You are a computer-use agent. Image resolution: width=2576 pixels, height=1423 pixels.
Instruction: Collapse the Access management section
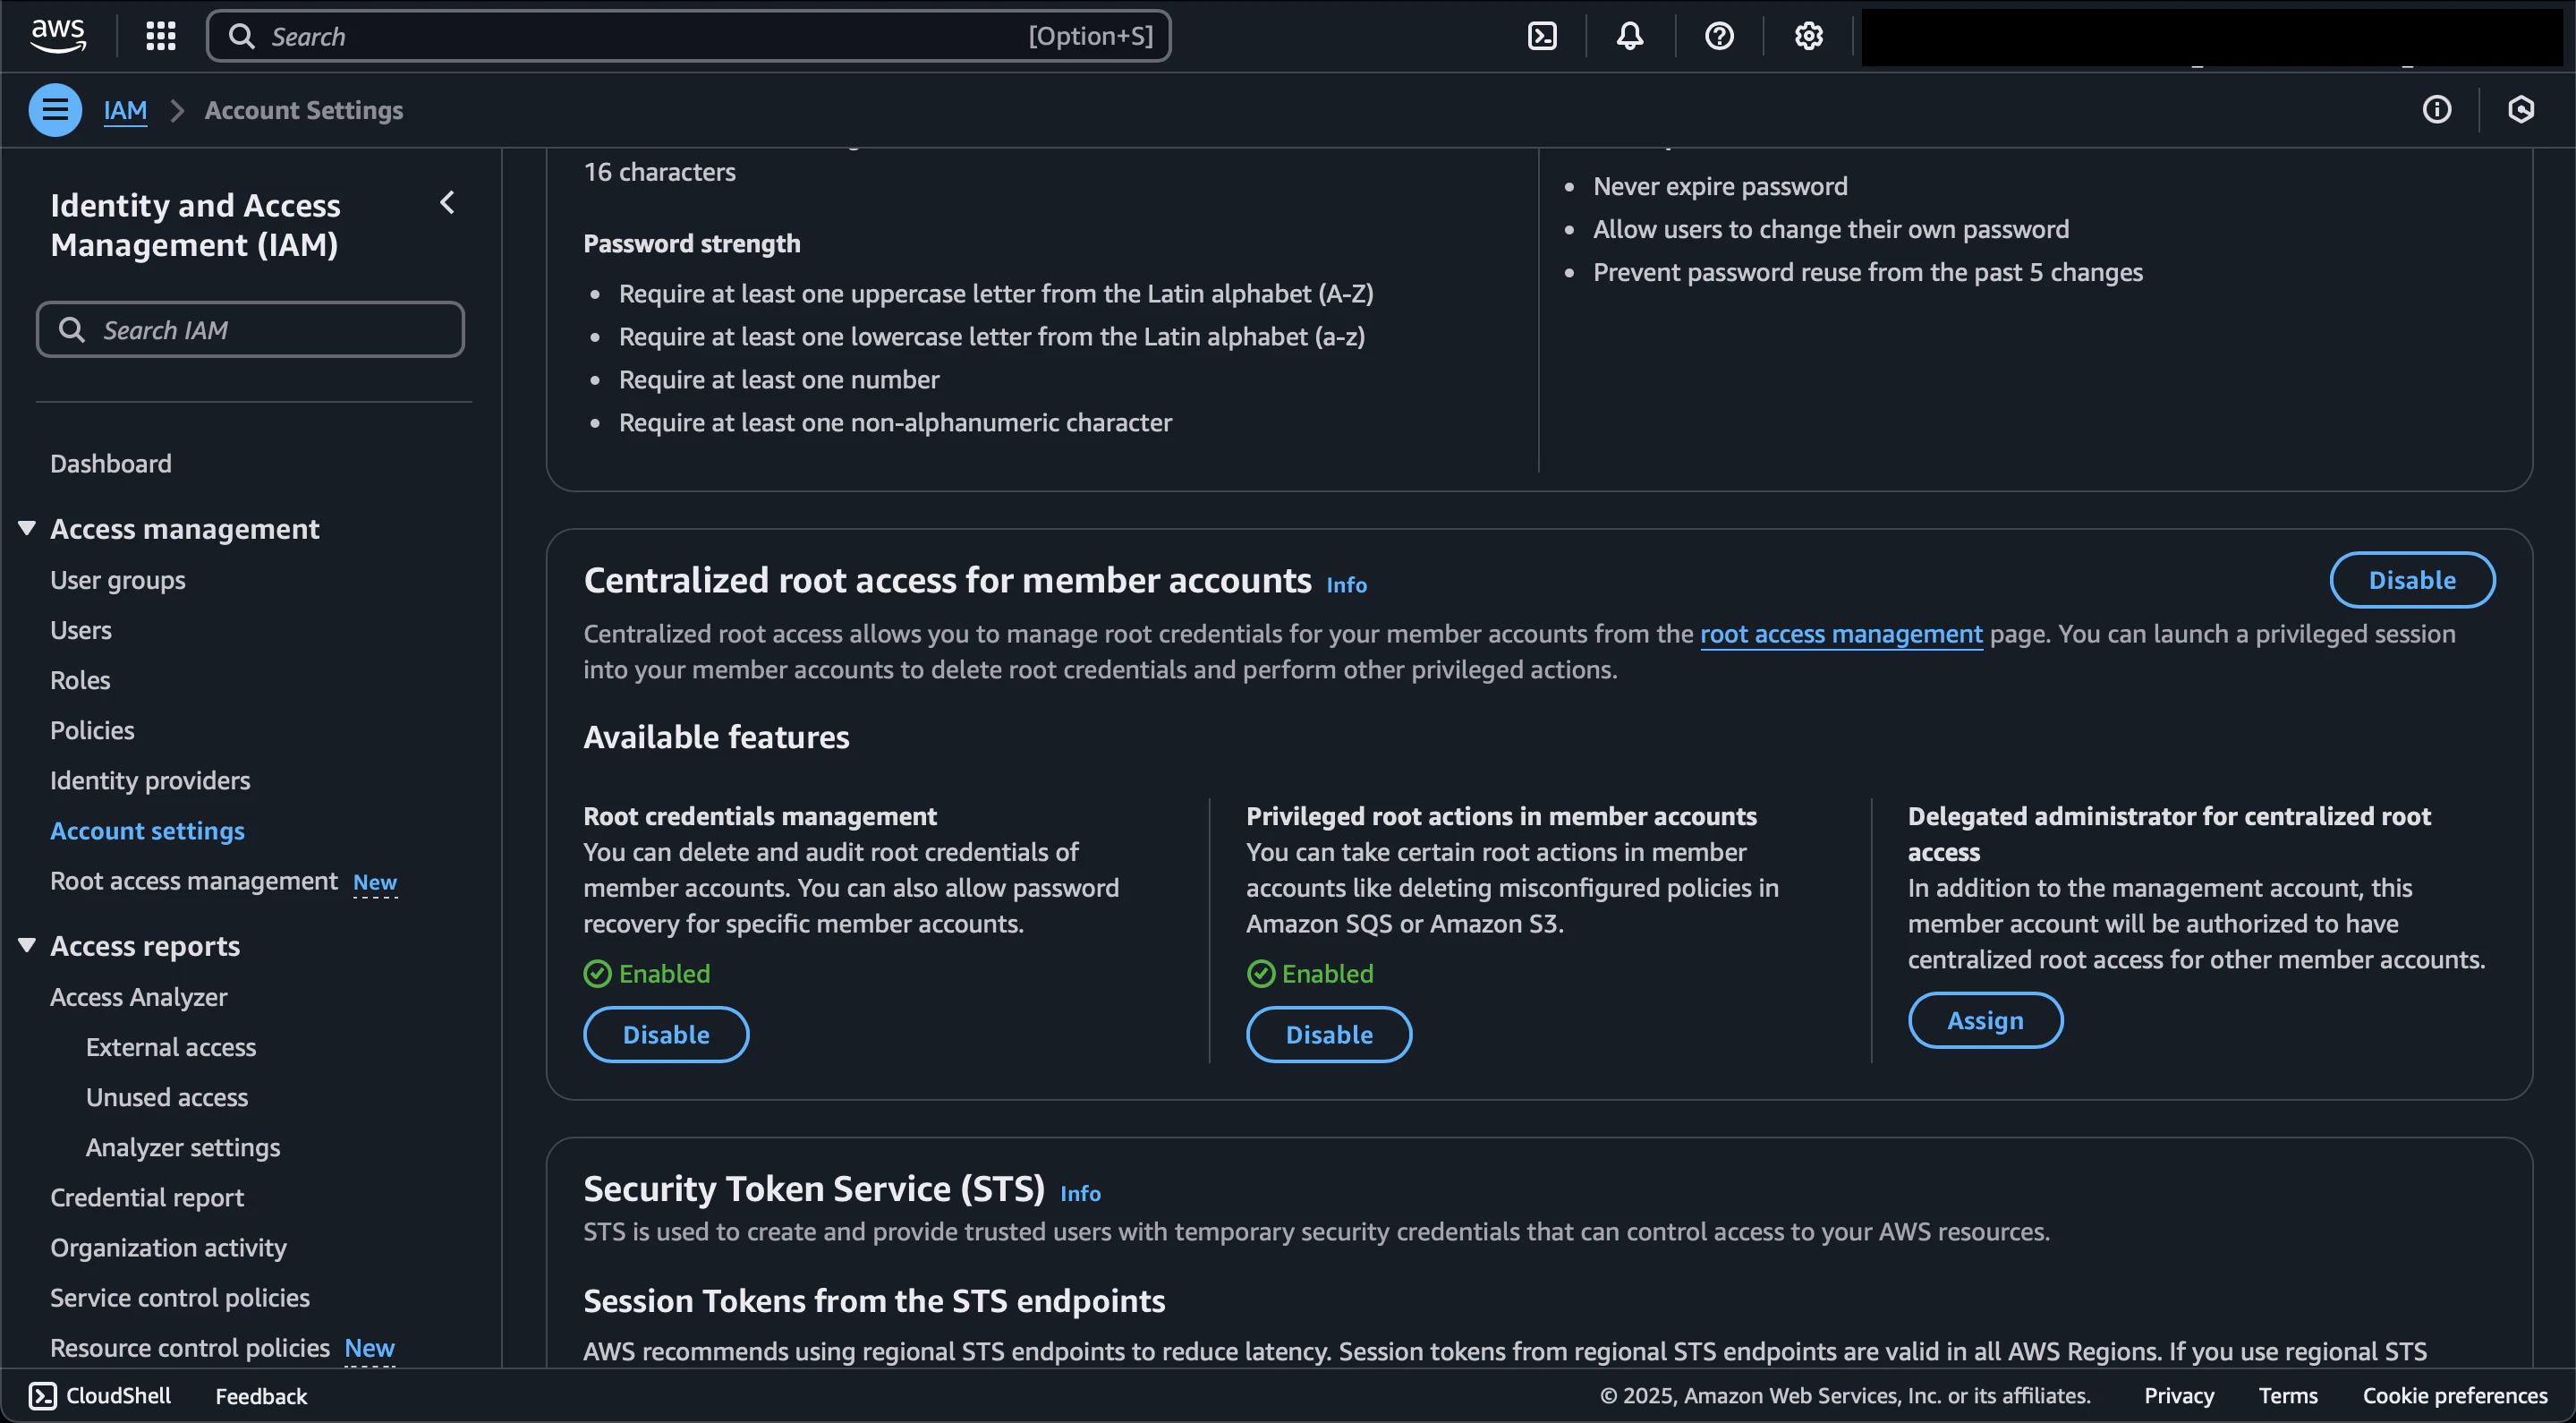pos(27,528)
